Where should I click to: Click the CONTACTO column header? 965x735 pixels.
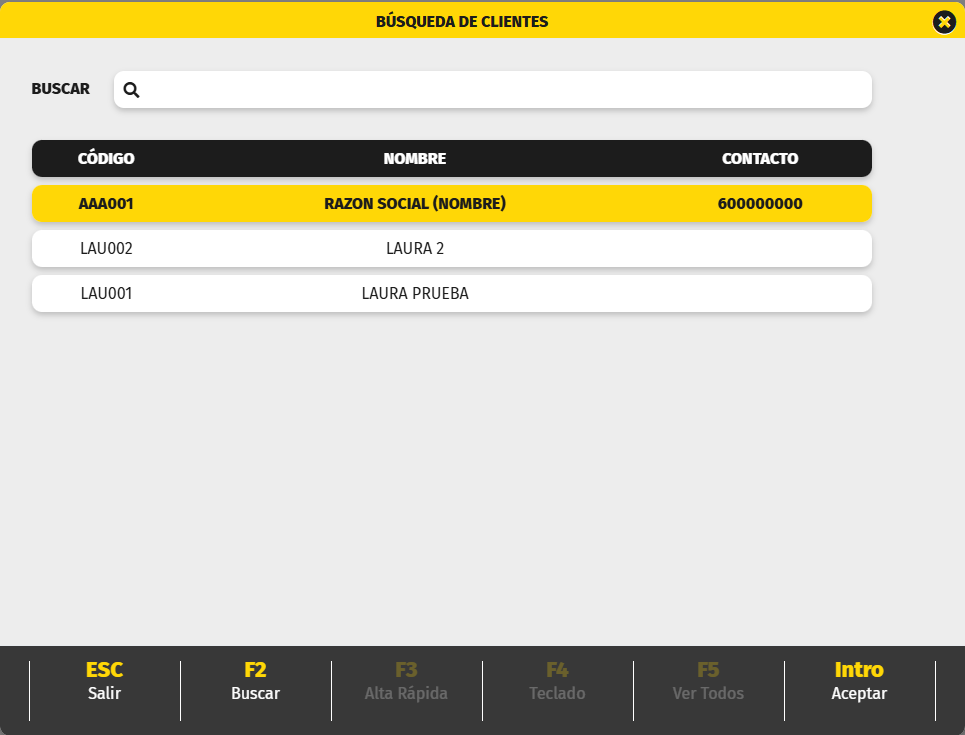coord(760,159)
